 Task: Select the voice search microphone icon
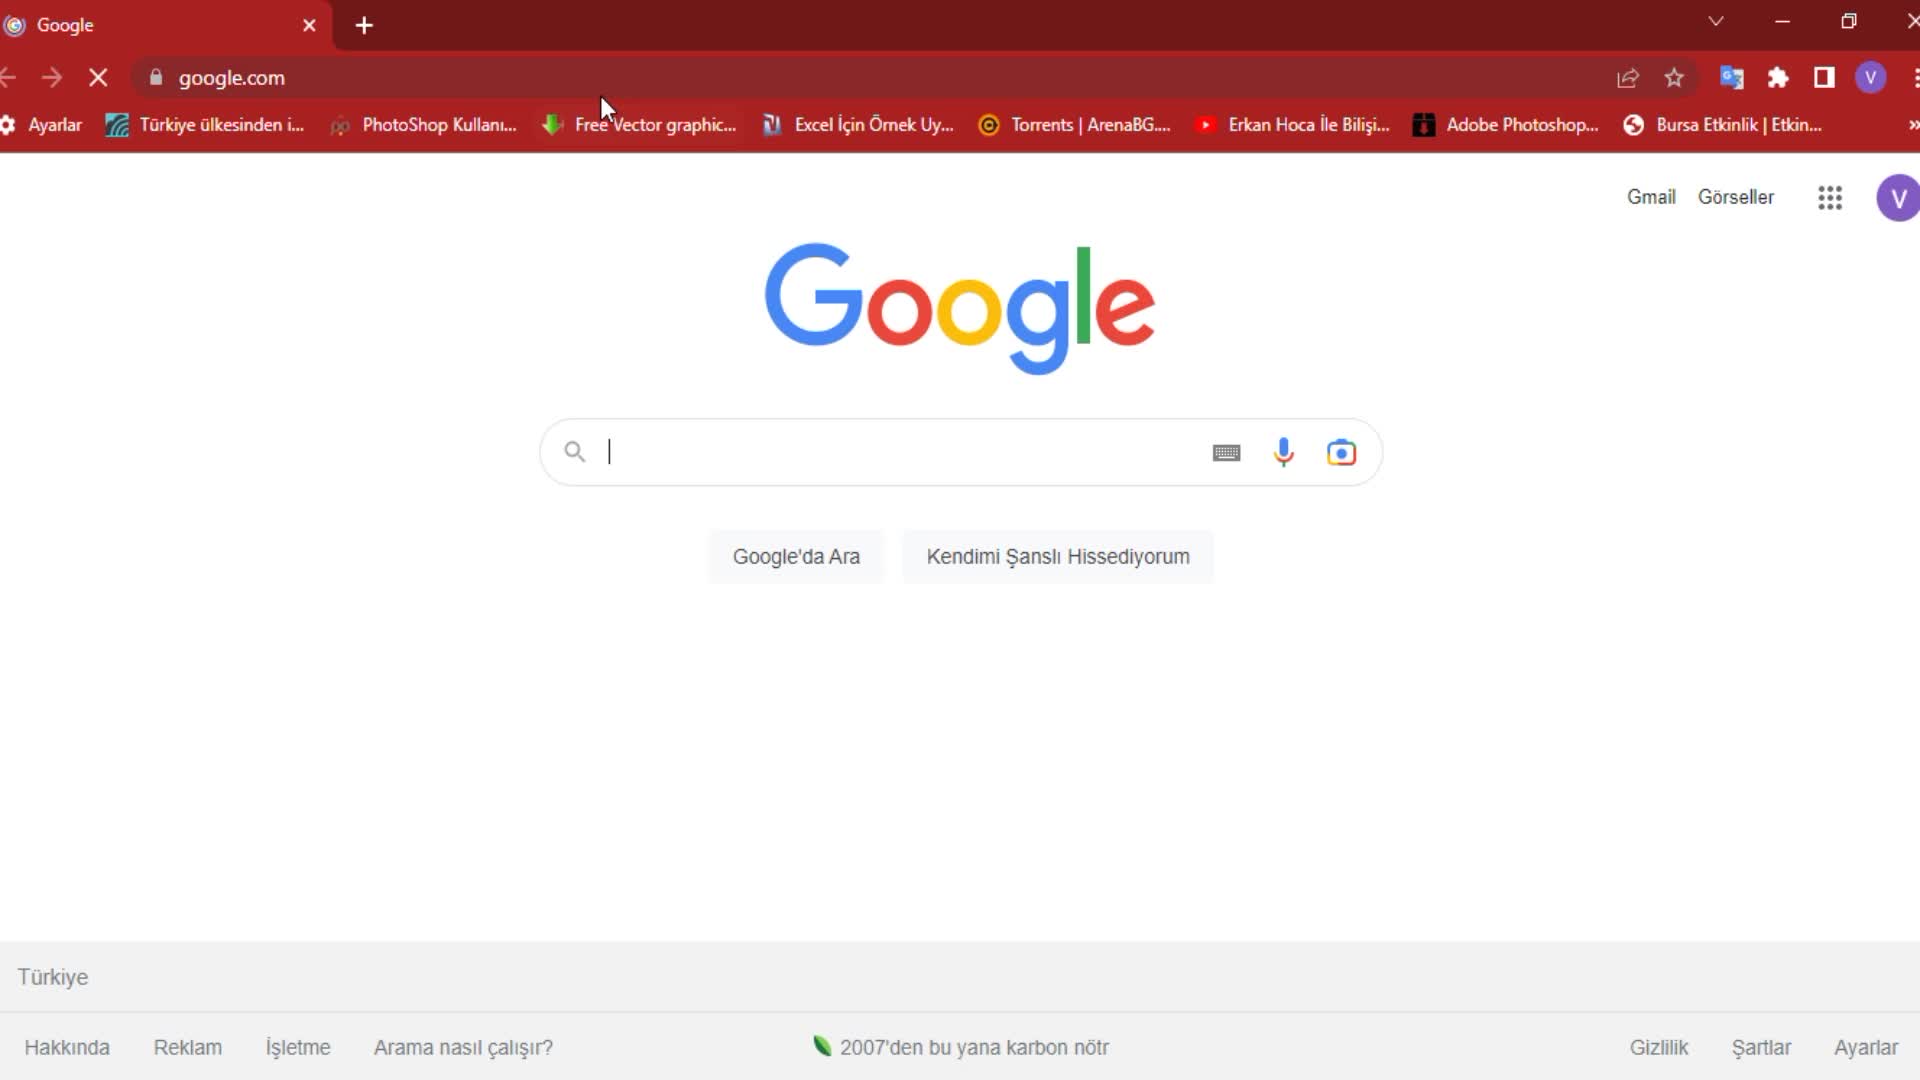point(1283,452)
